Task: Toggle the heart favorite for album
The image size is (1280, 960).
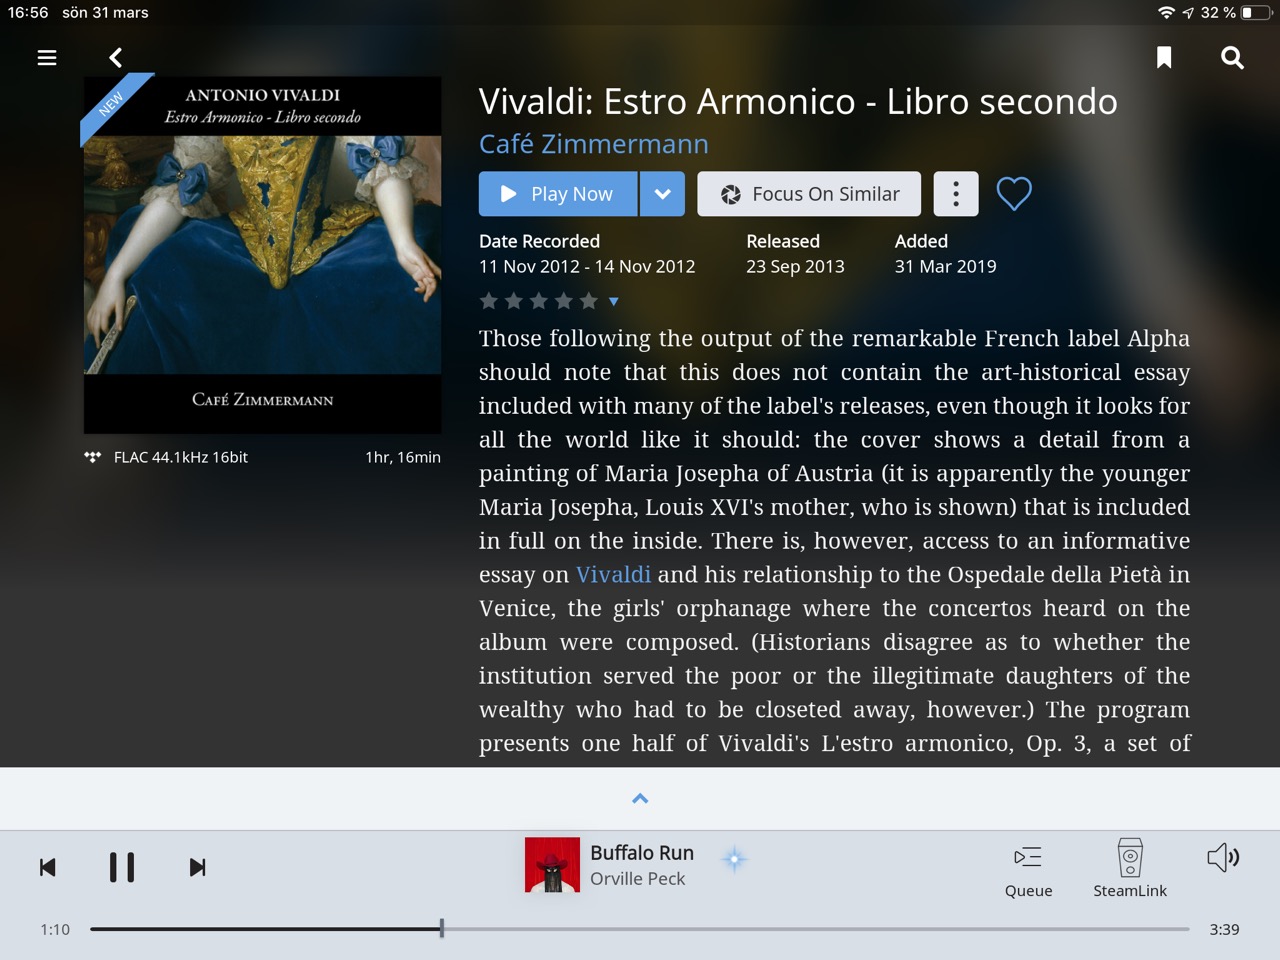Action: pos(1014,193)
